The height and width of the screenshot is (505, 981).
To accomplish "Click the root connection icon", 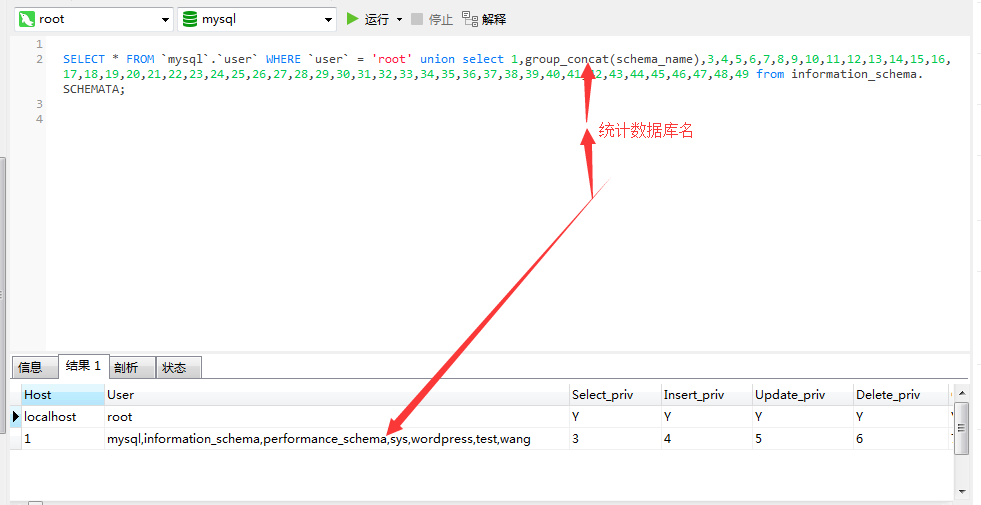I will [27, 19].
